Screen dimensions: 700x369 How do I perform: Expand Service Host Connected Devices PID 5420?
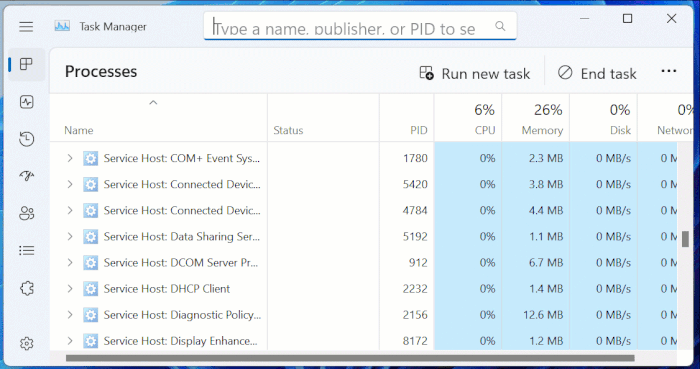(x=70, y=184)
